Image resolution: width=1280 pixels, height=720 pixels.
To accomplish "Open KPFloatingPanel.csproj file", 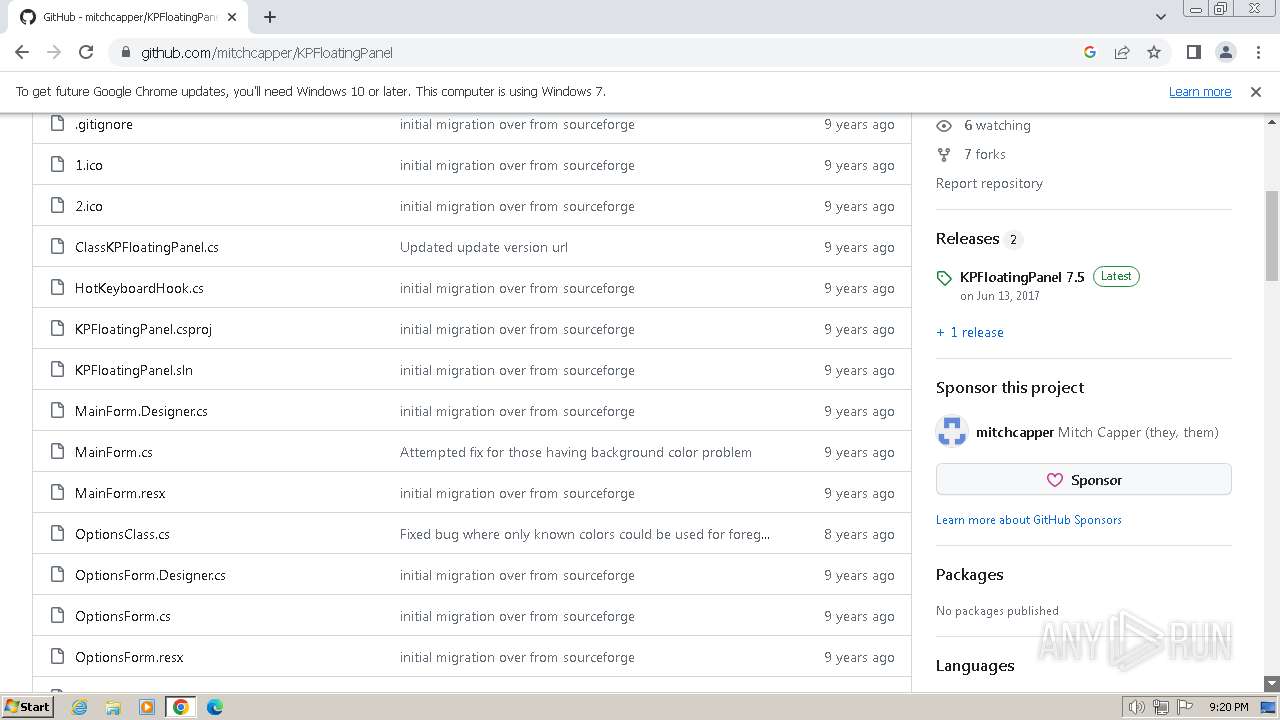I will pos(143,329).
